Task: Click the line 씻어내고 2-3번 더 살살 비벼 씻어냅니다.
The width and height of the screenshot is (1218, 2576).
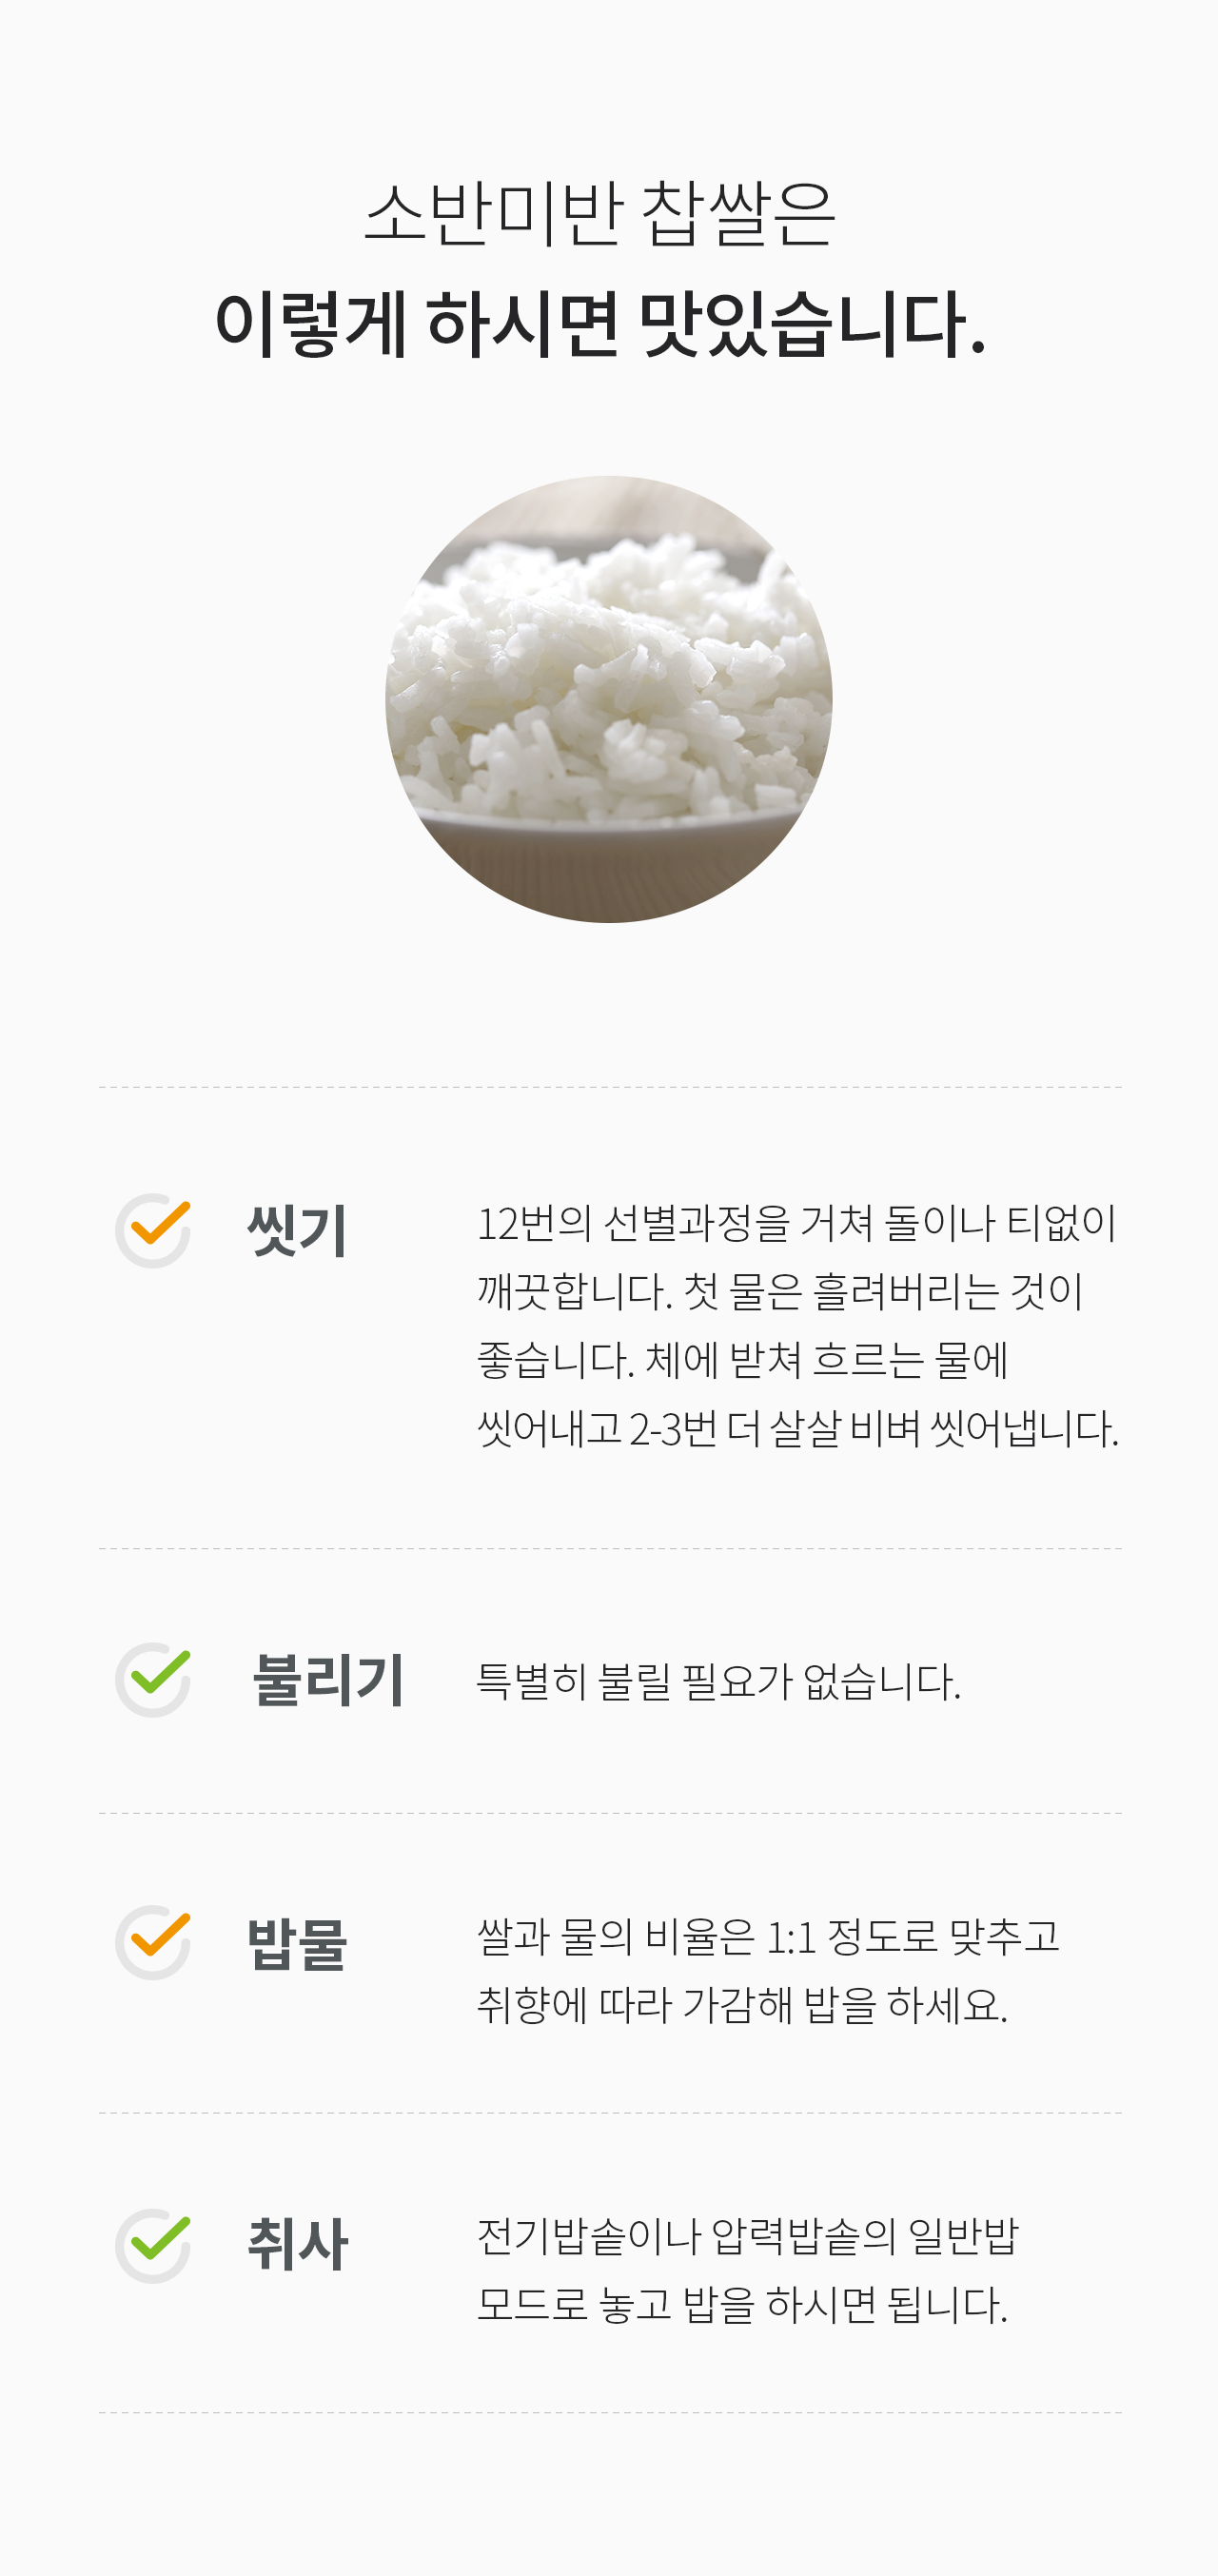Action: point(797,1428)
